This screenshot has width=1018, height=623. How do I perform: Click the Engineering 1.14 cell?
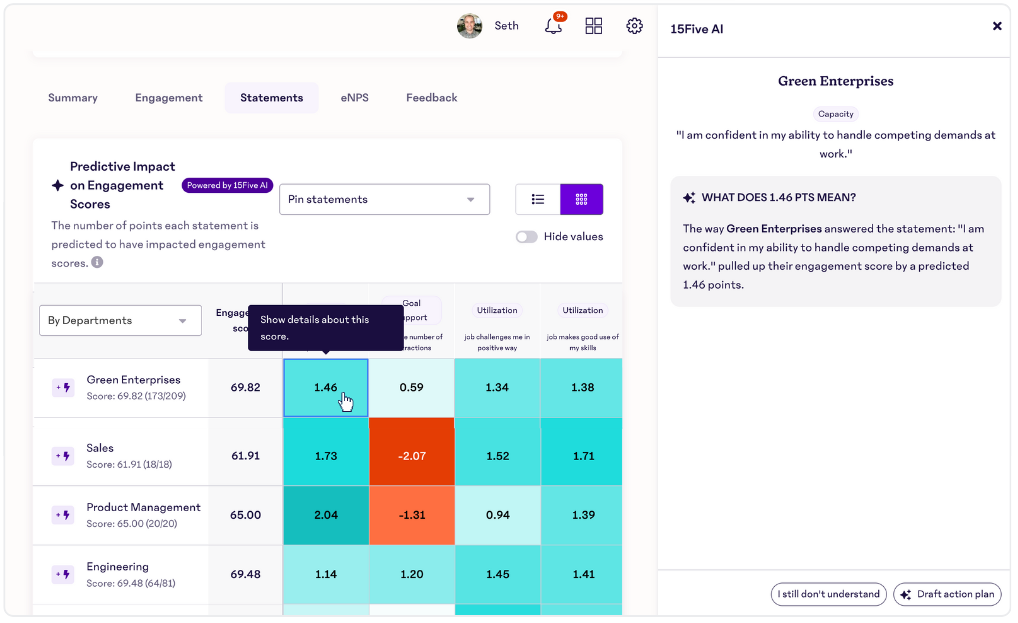[x=326, y=574]
